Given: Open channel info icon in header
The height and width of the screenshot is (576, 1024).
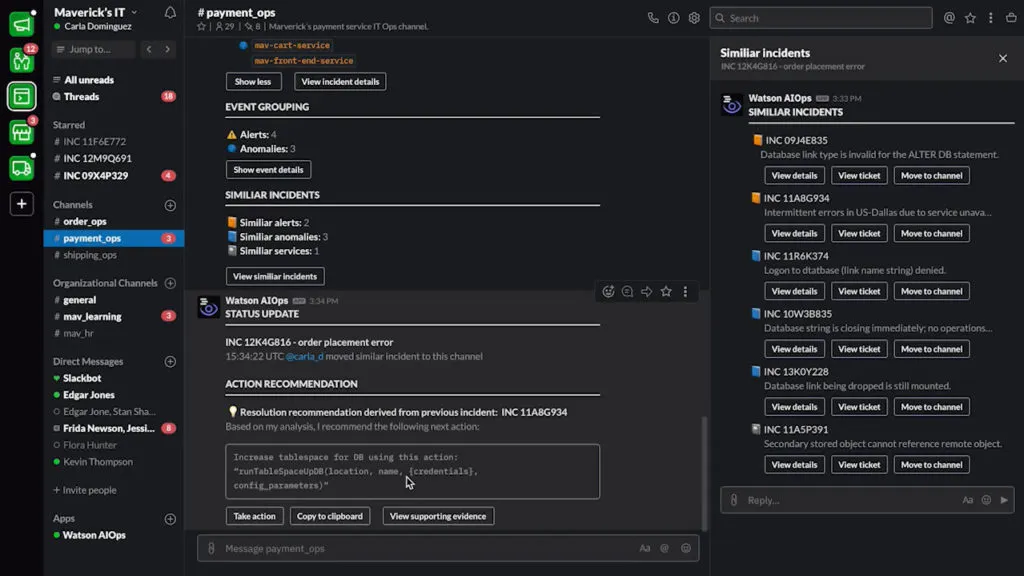Looking at the screenshot, I should tap(673, 18).
